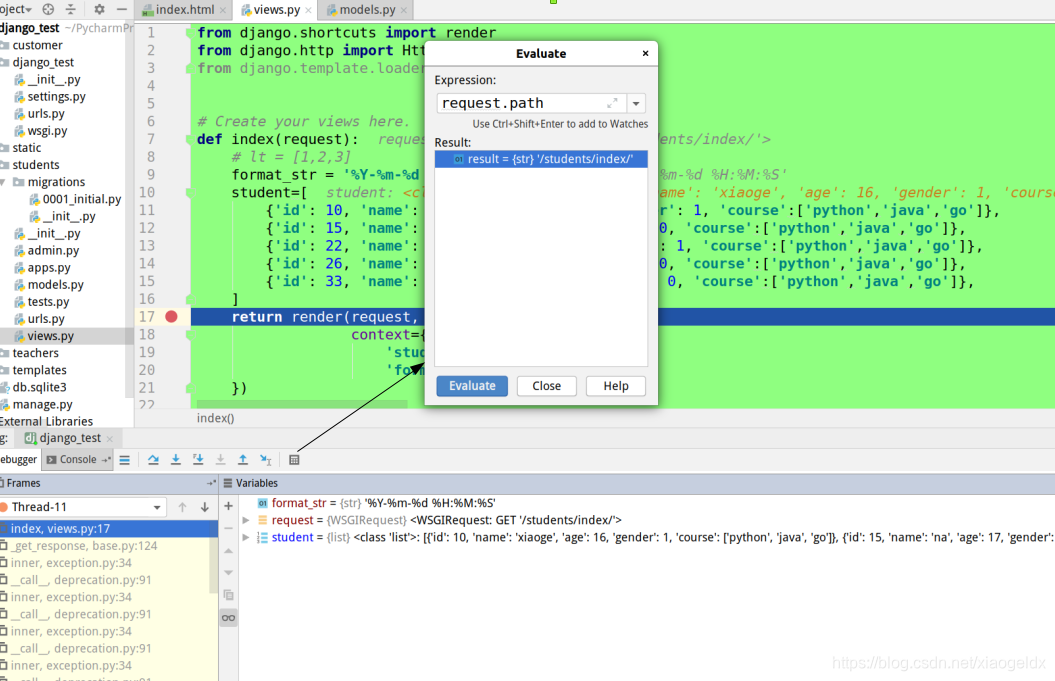This screenshot has width=1055, height=681.
Task: Select the Debugger tab
Action: 19,460
